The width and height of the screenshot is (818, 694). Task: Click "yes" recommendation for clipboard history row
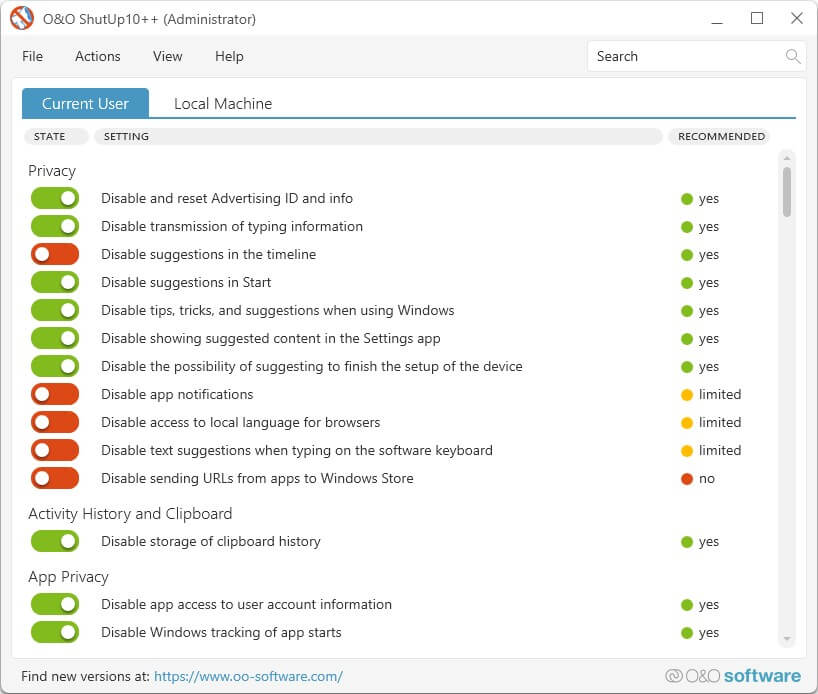click(x=700, y=542)
